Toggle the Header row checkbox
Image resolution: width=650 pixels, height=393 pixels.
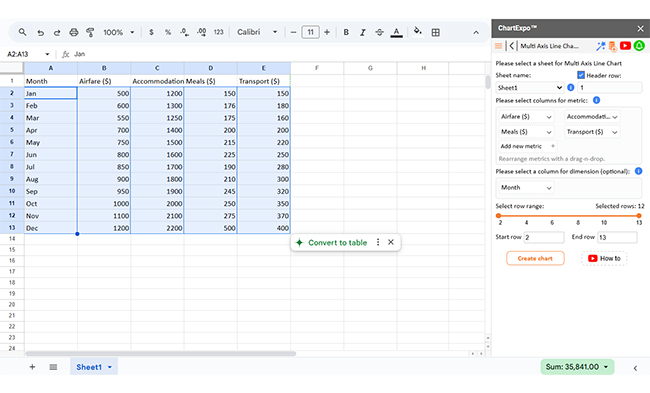581,75
